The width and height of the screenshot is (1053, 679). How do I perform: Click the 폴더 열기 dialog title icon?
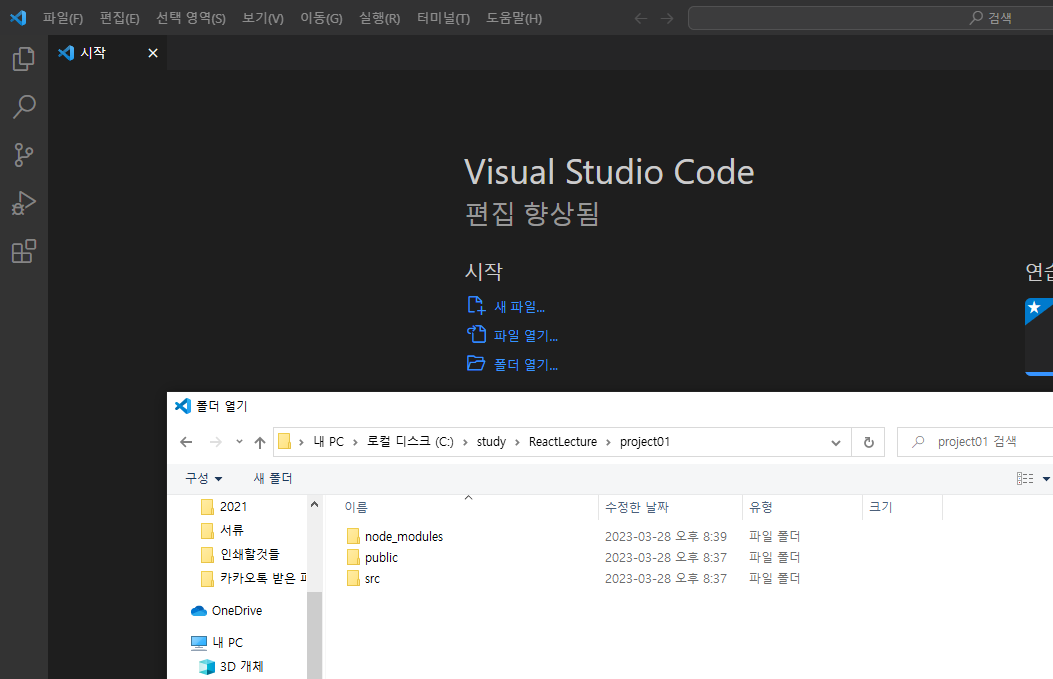click(183, 406)
